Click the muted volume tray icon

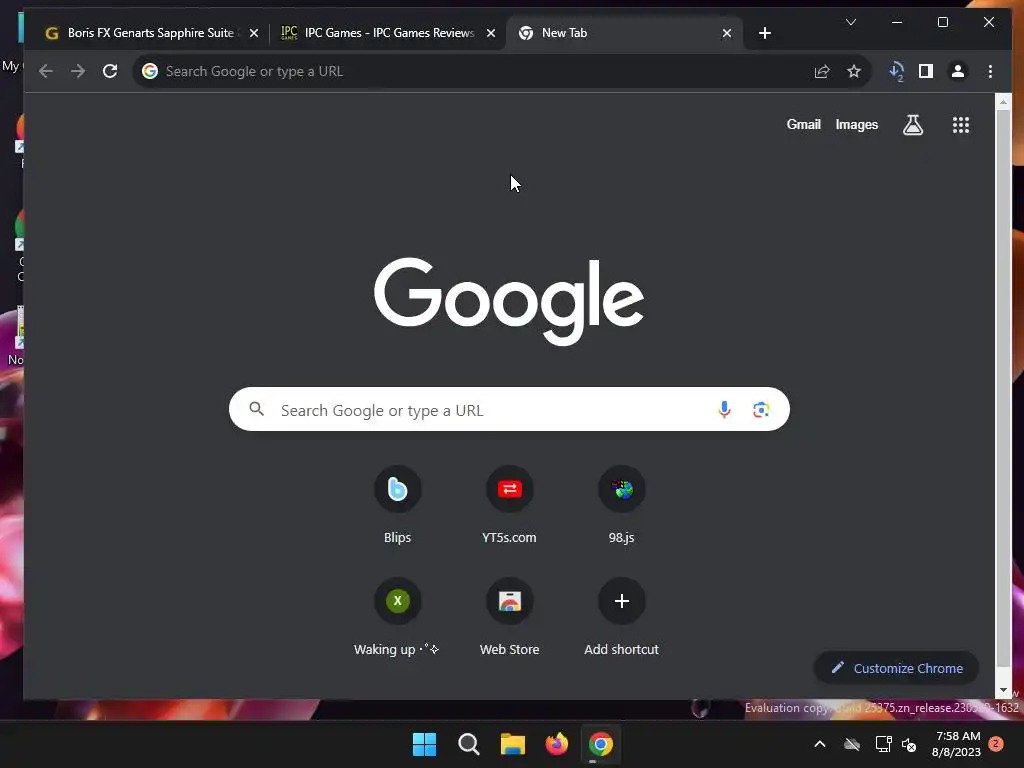click(x=908, y=744)
